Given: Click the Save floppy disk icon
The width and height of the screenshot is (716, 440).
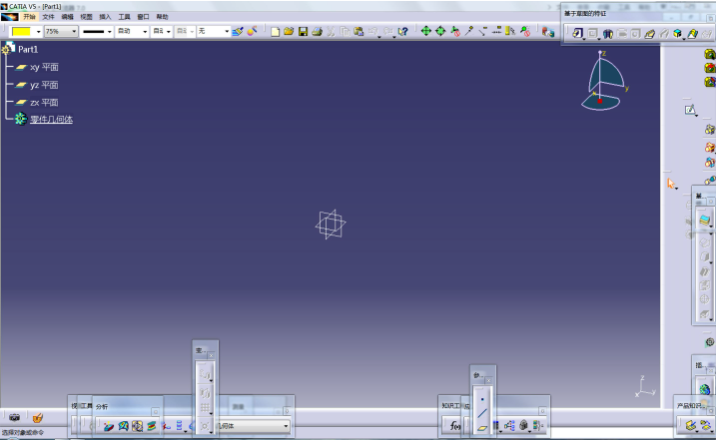Looking at the screenshot, I should 303,31.
